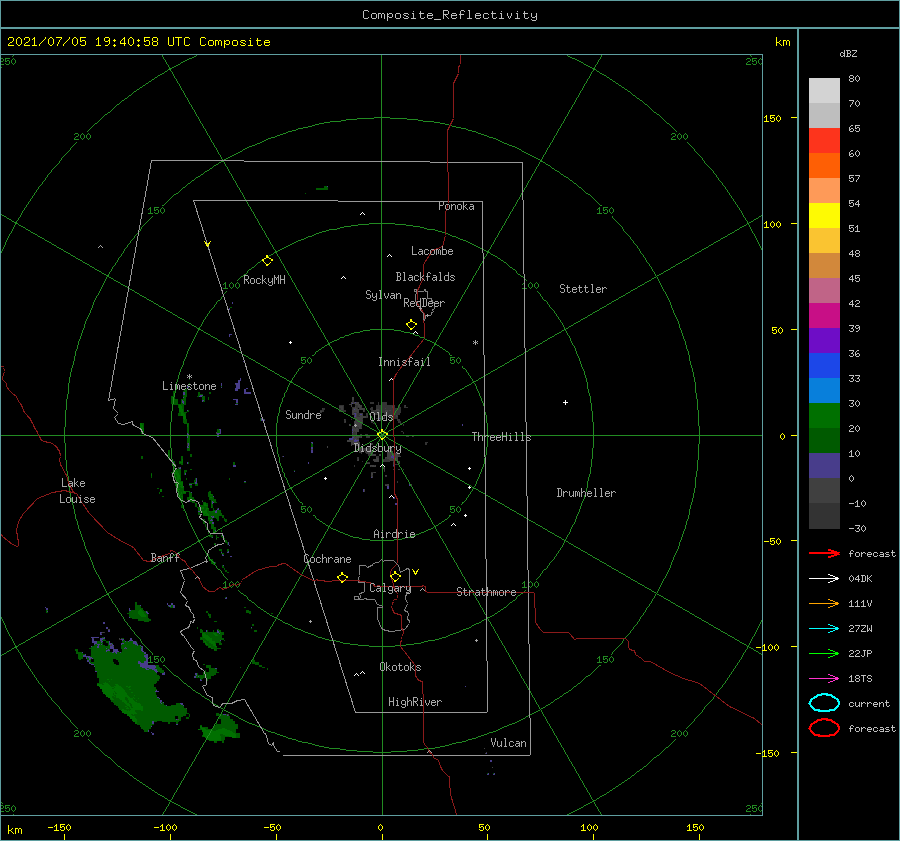
Task: Click the Innisfail label
Action: point(404,362)
